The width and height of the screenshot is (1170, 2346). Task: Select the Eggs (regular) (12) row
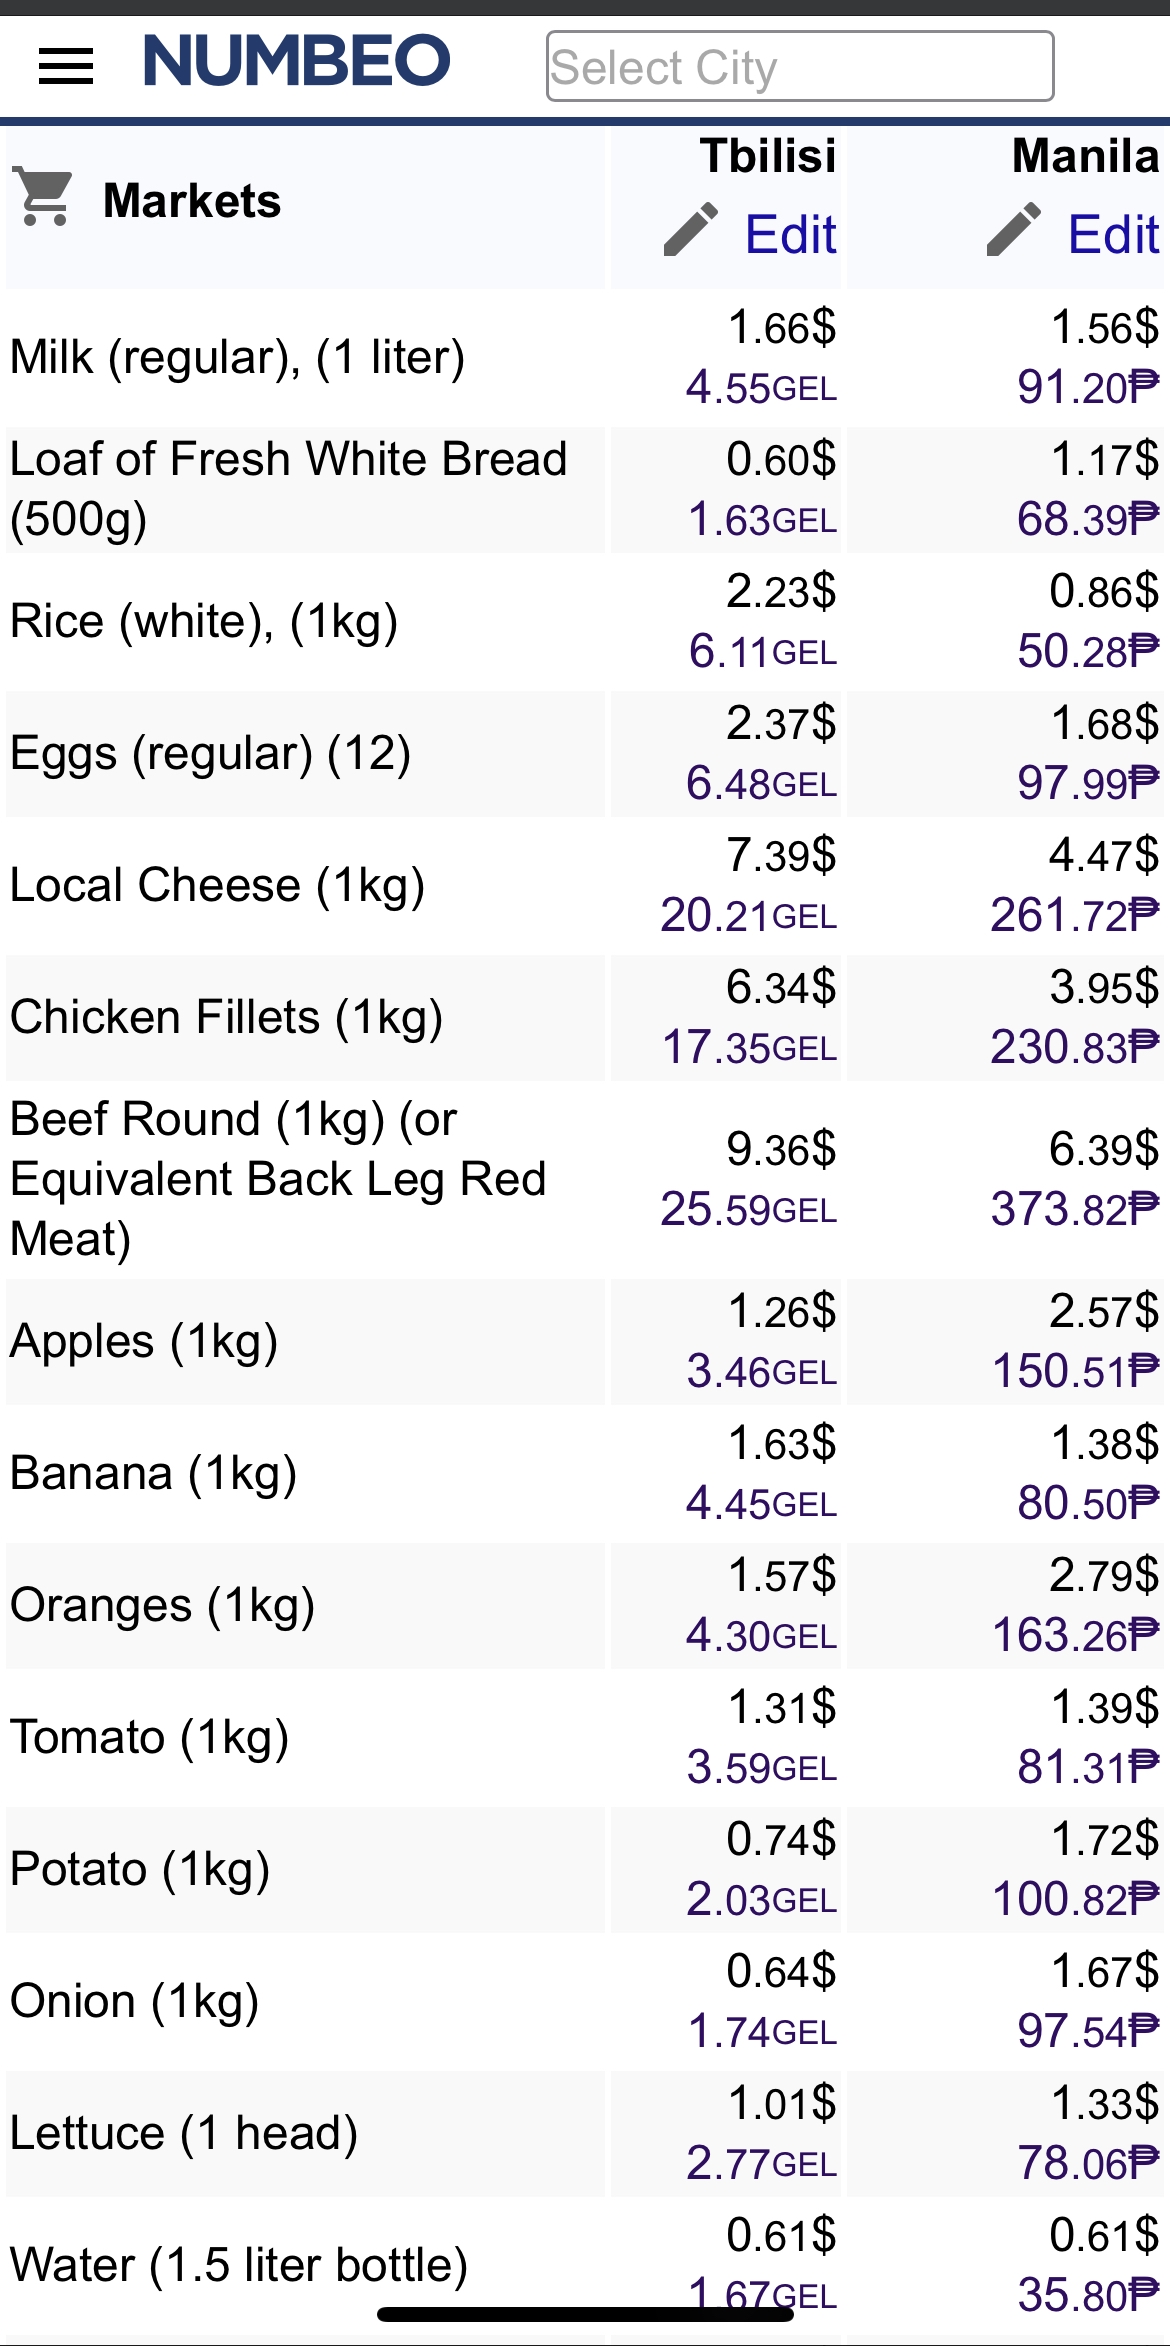(211, 753)
